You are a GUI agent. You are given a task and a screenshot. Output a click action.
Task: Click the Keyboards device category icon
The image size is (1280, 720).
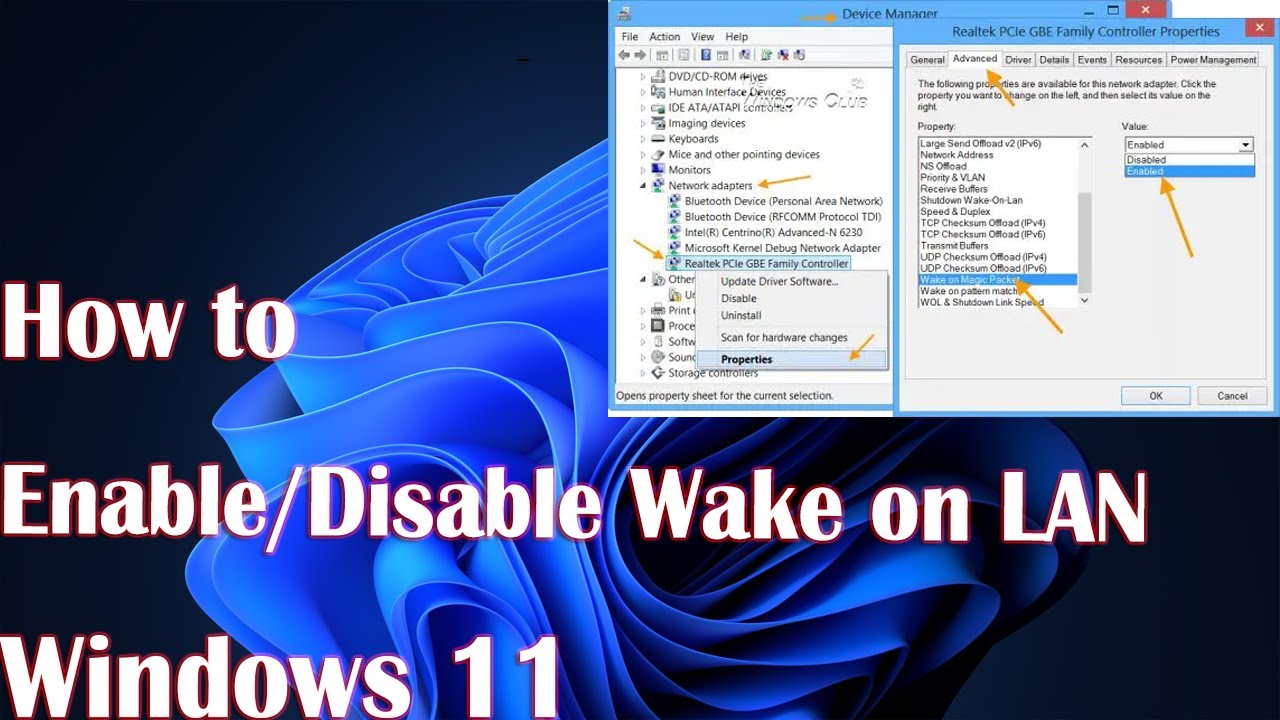(658, 139)
